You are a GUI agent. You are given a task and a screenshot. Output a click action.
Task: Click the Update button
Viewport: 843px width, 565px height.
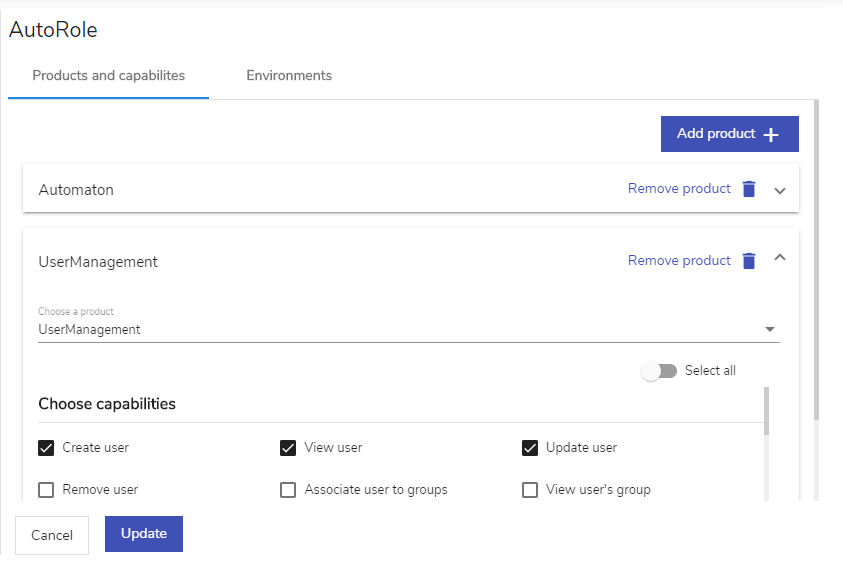[x=144, y=534]
